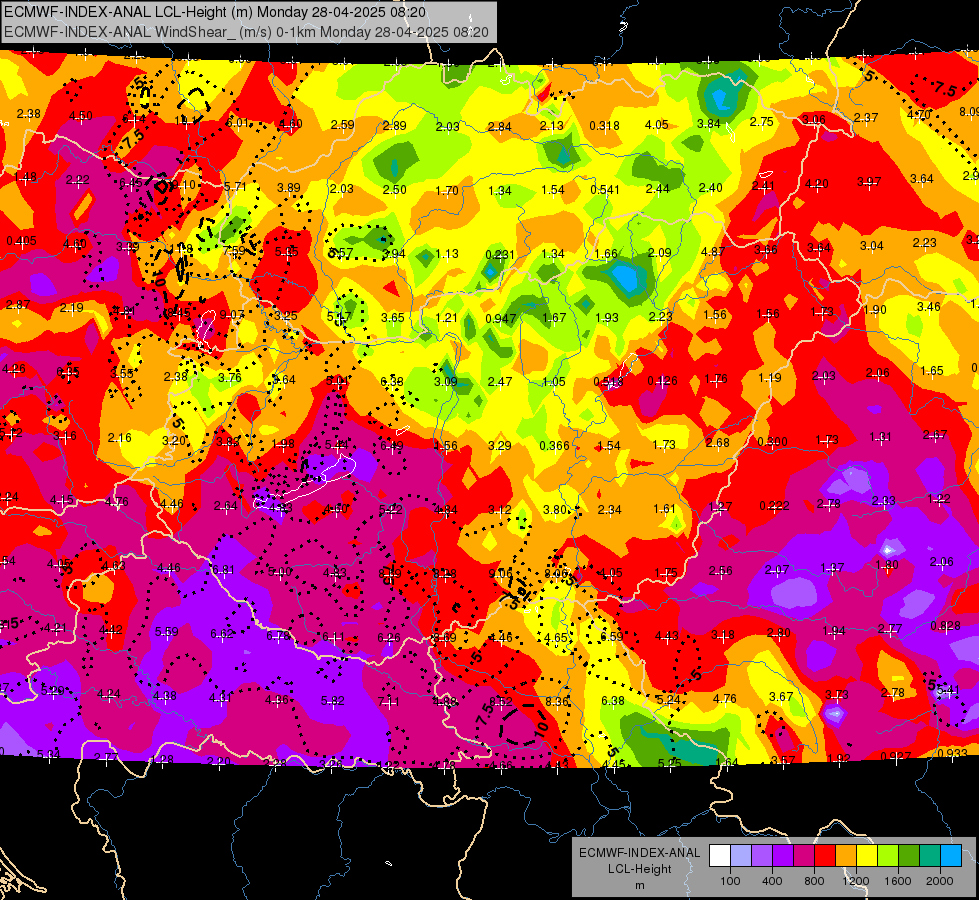
Task: Click the legend title ECMWF-INDEX-ANAL
Action: [639, 853]
